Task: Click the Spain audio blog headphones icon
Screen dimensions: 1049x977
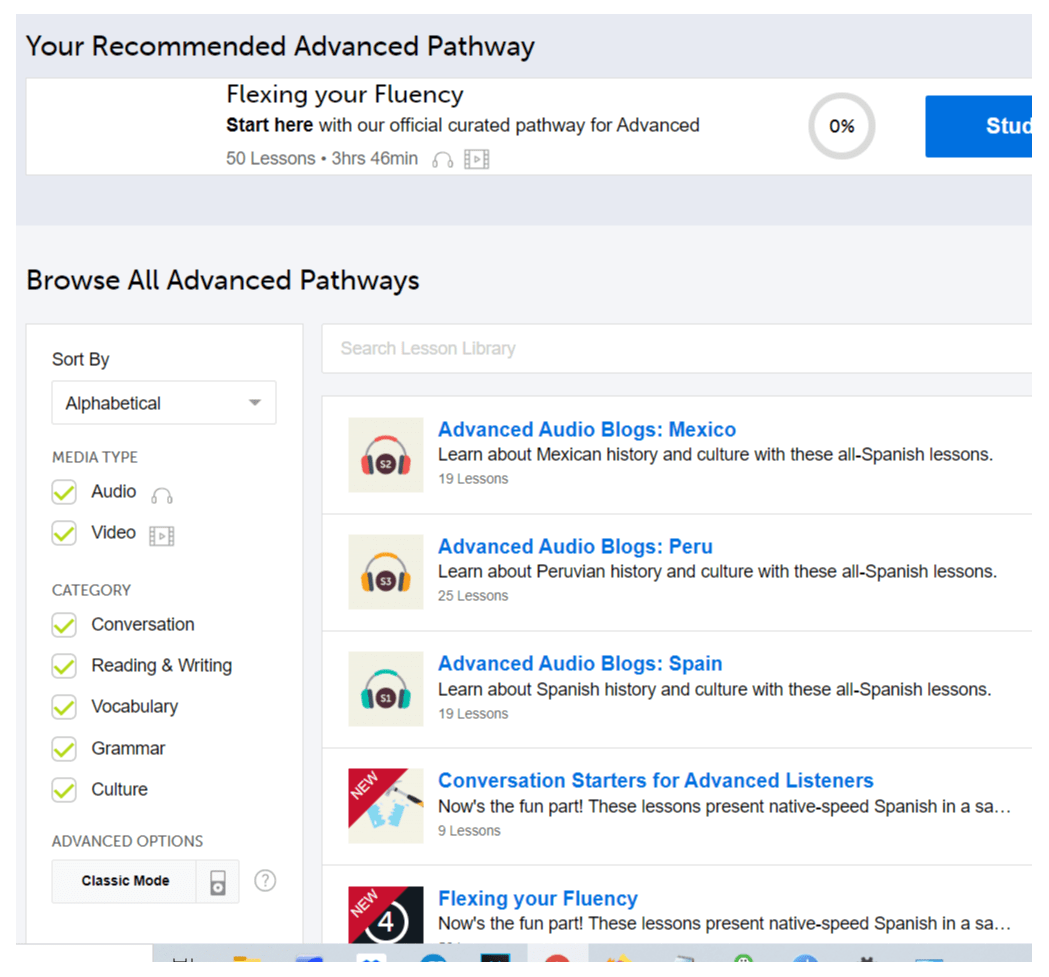Action: pyautogui.click(x=385, y=689)
